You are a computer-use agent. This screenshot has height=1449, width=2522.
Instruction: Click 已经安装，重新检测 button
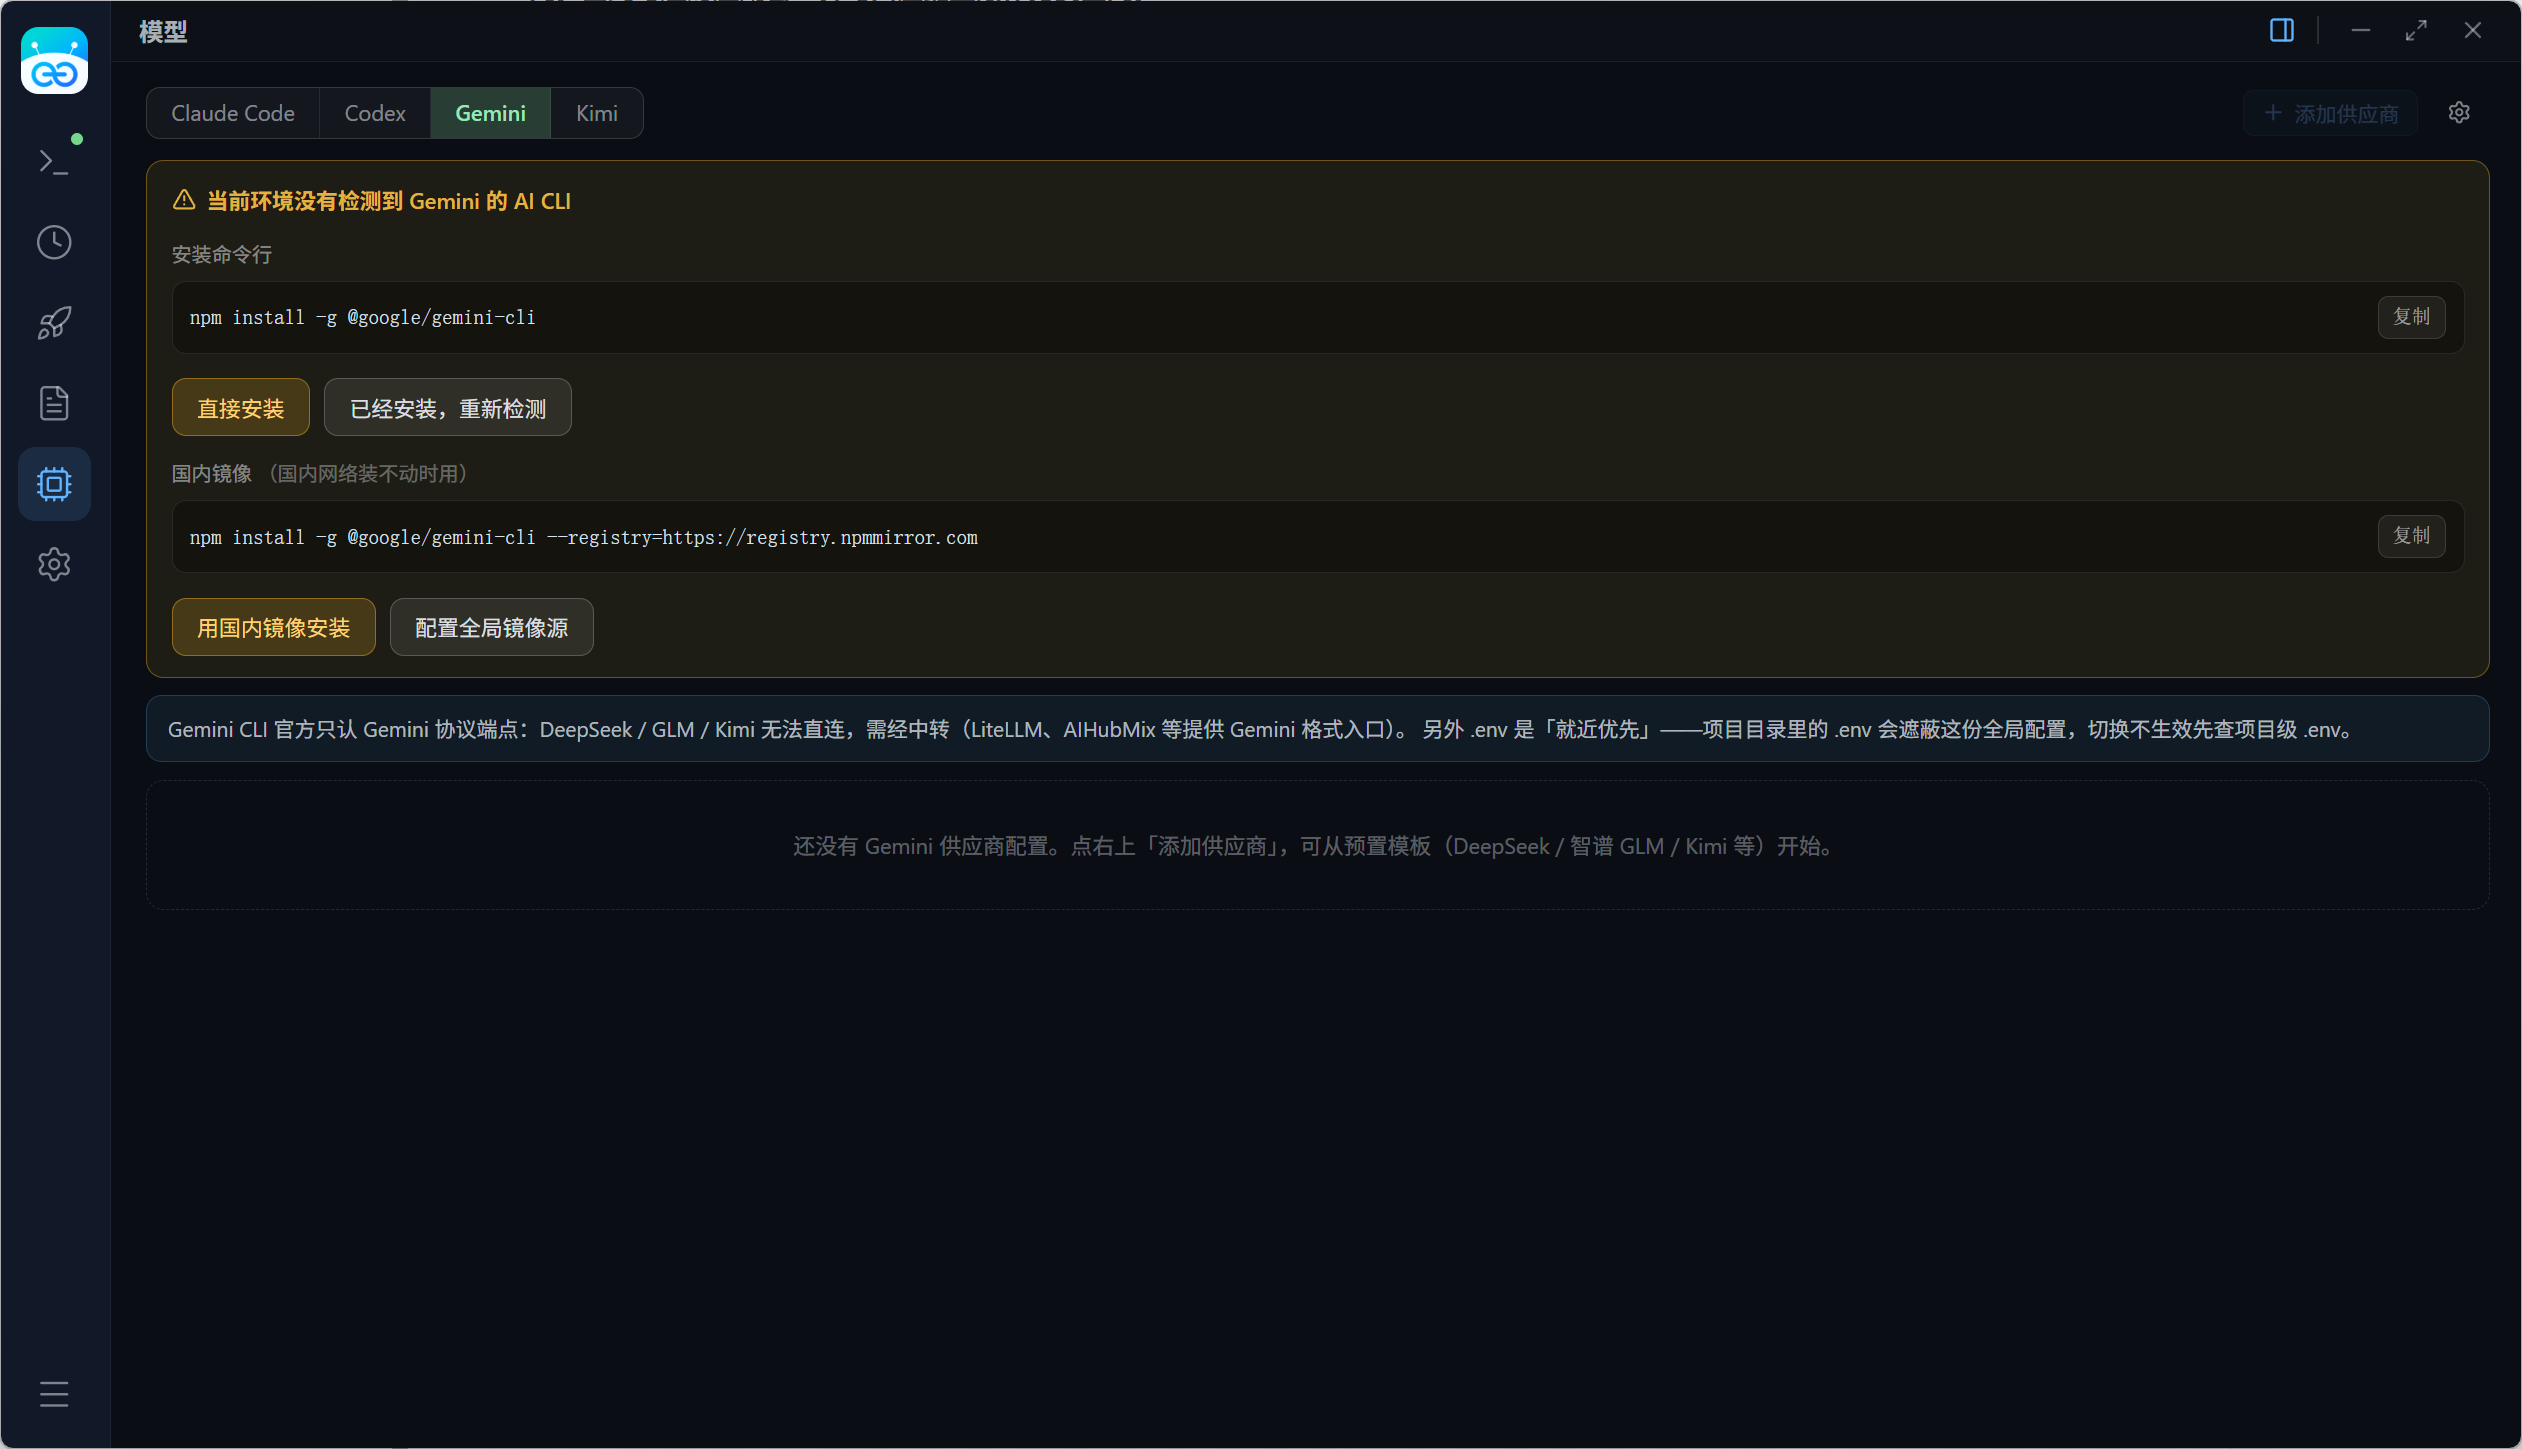point(448,408)
